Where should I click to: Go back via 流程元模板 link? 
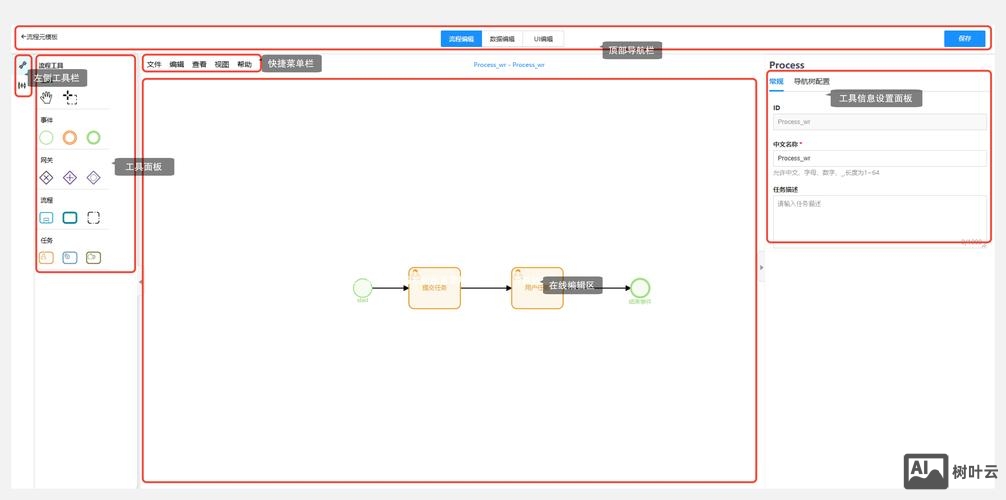point(40,37)
